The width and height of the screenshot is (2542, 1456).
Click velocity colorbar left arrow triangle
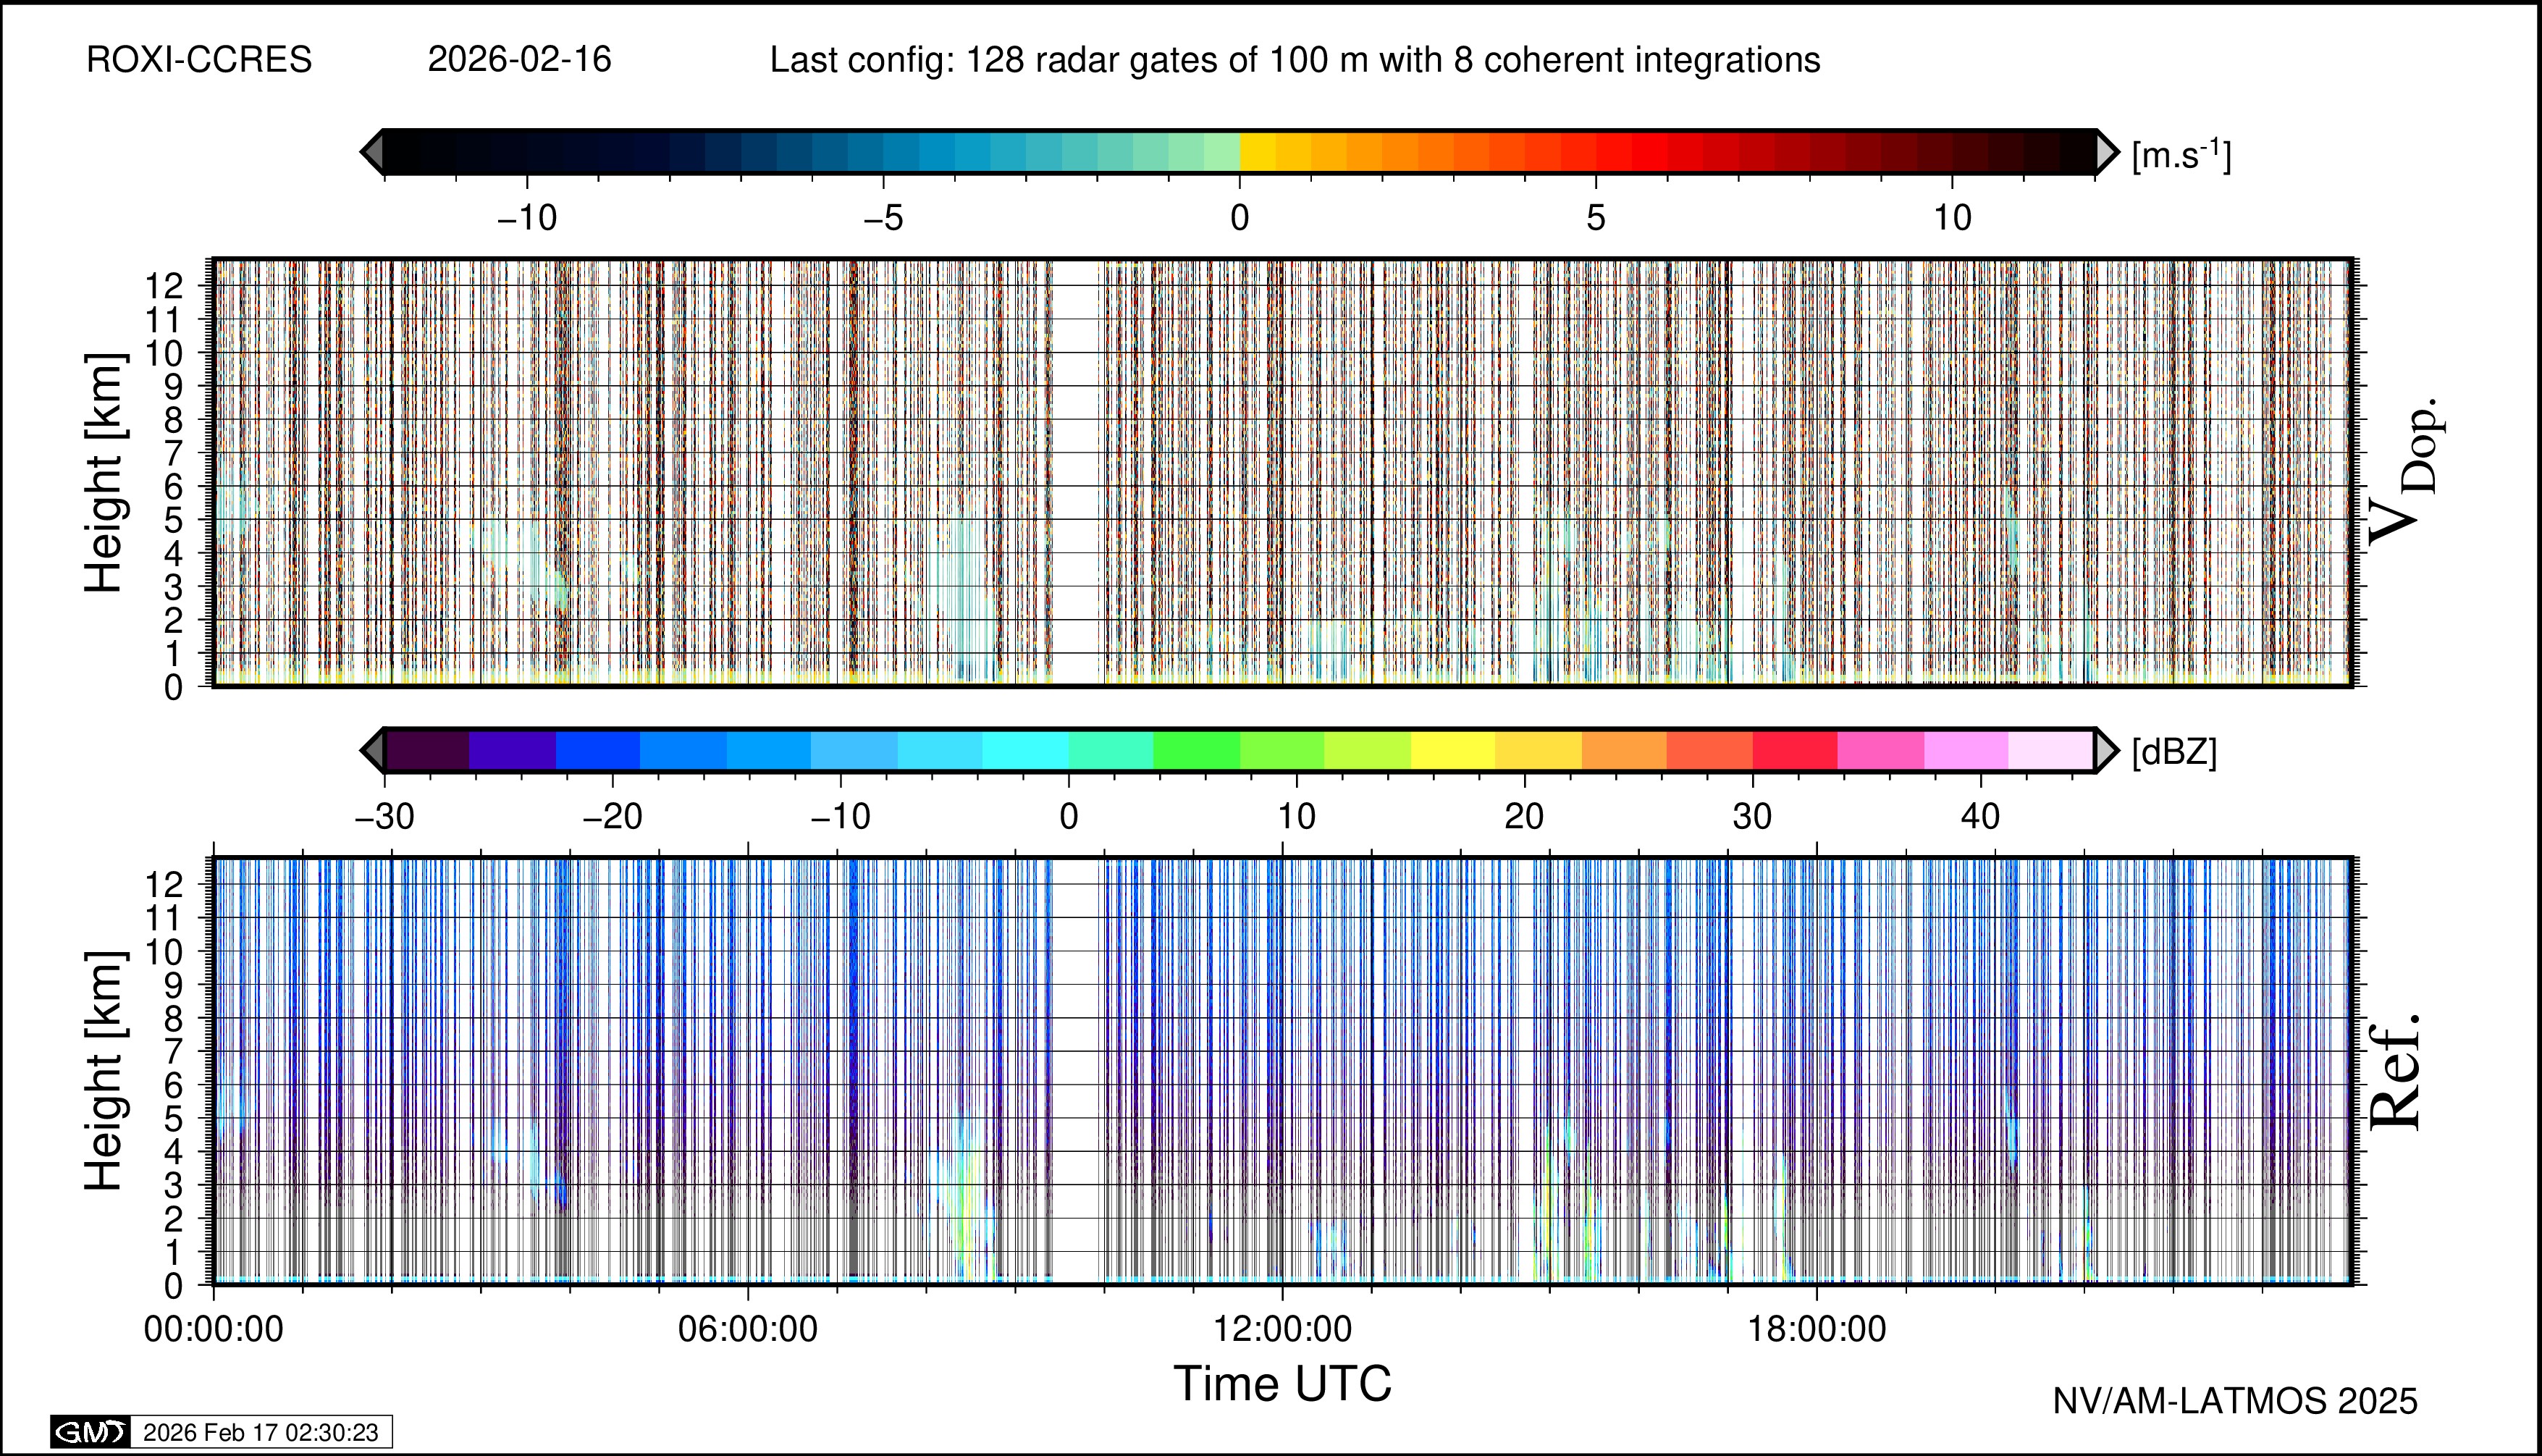point(372,152)
